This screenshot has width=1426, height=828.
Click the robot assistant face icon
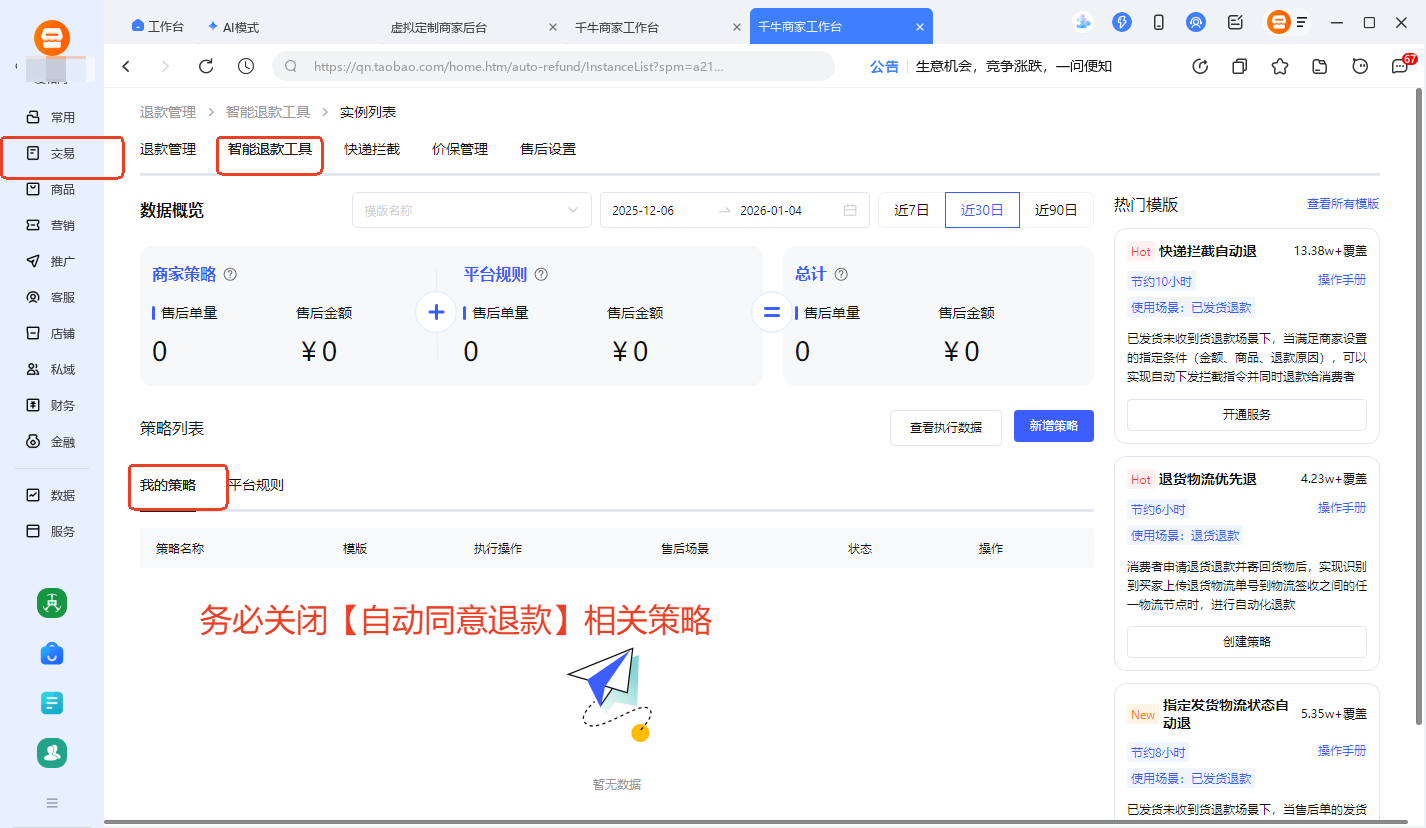[x=1360, y=66]
